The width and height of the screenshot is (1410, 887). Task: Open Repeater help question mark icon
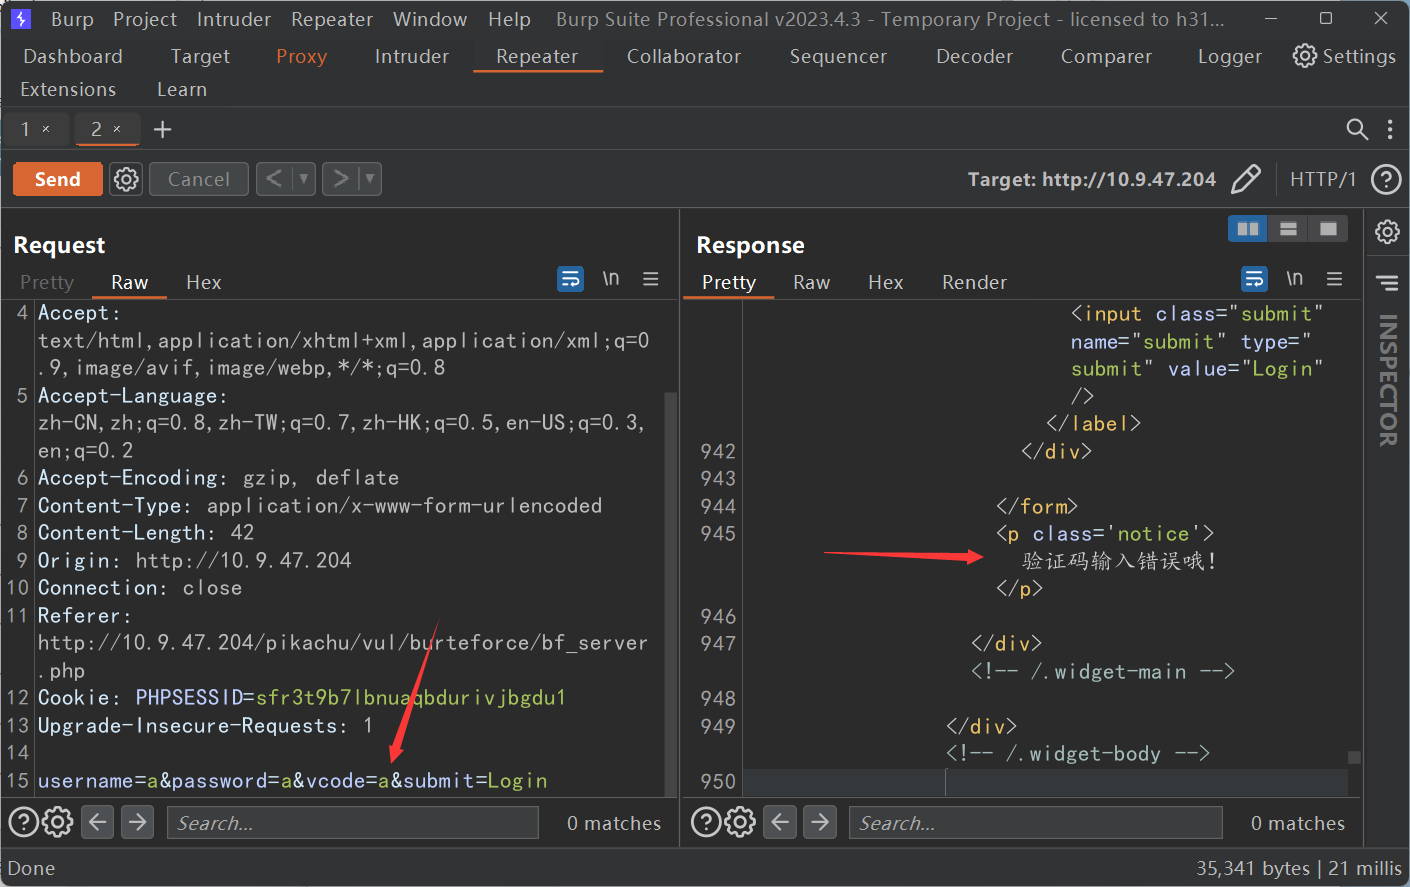1386,179
